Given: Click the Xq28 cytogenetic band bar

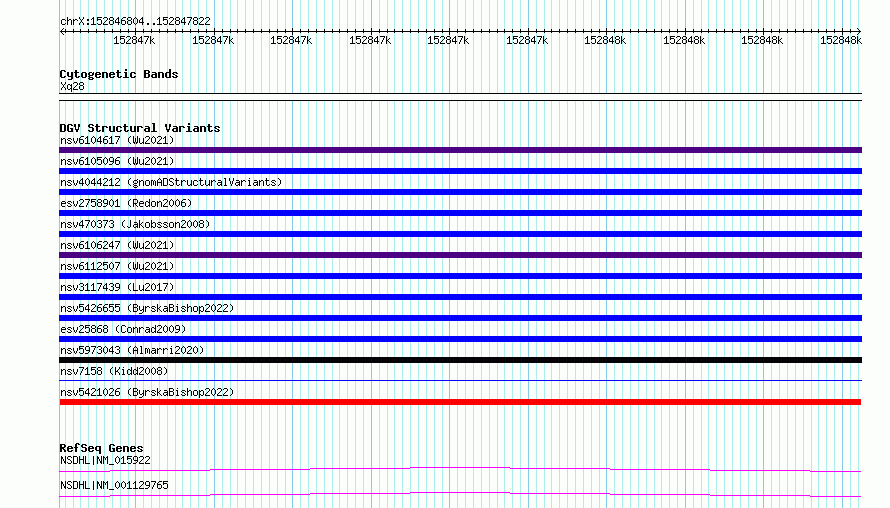Looking at the screenshot, I should tap(460, 97).
